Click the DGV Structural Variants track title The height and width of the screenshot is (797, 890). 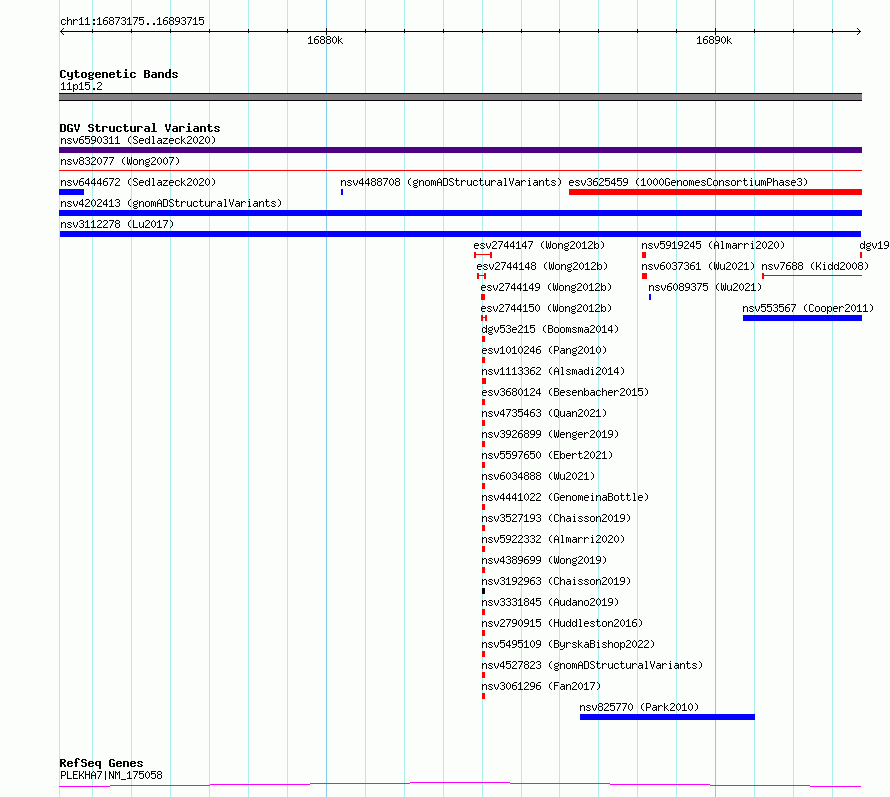point(140,128)
